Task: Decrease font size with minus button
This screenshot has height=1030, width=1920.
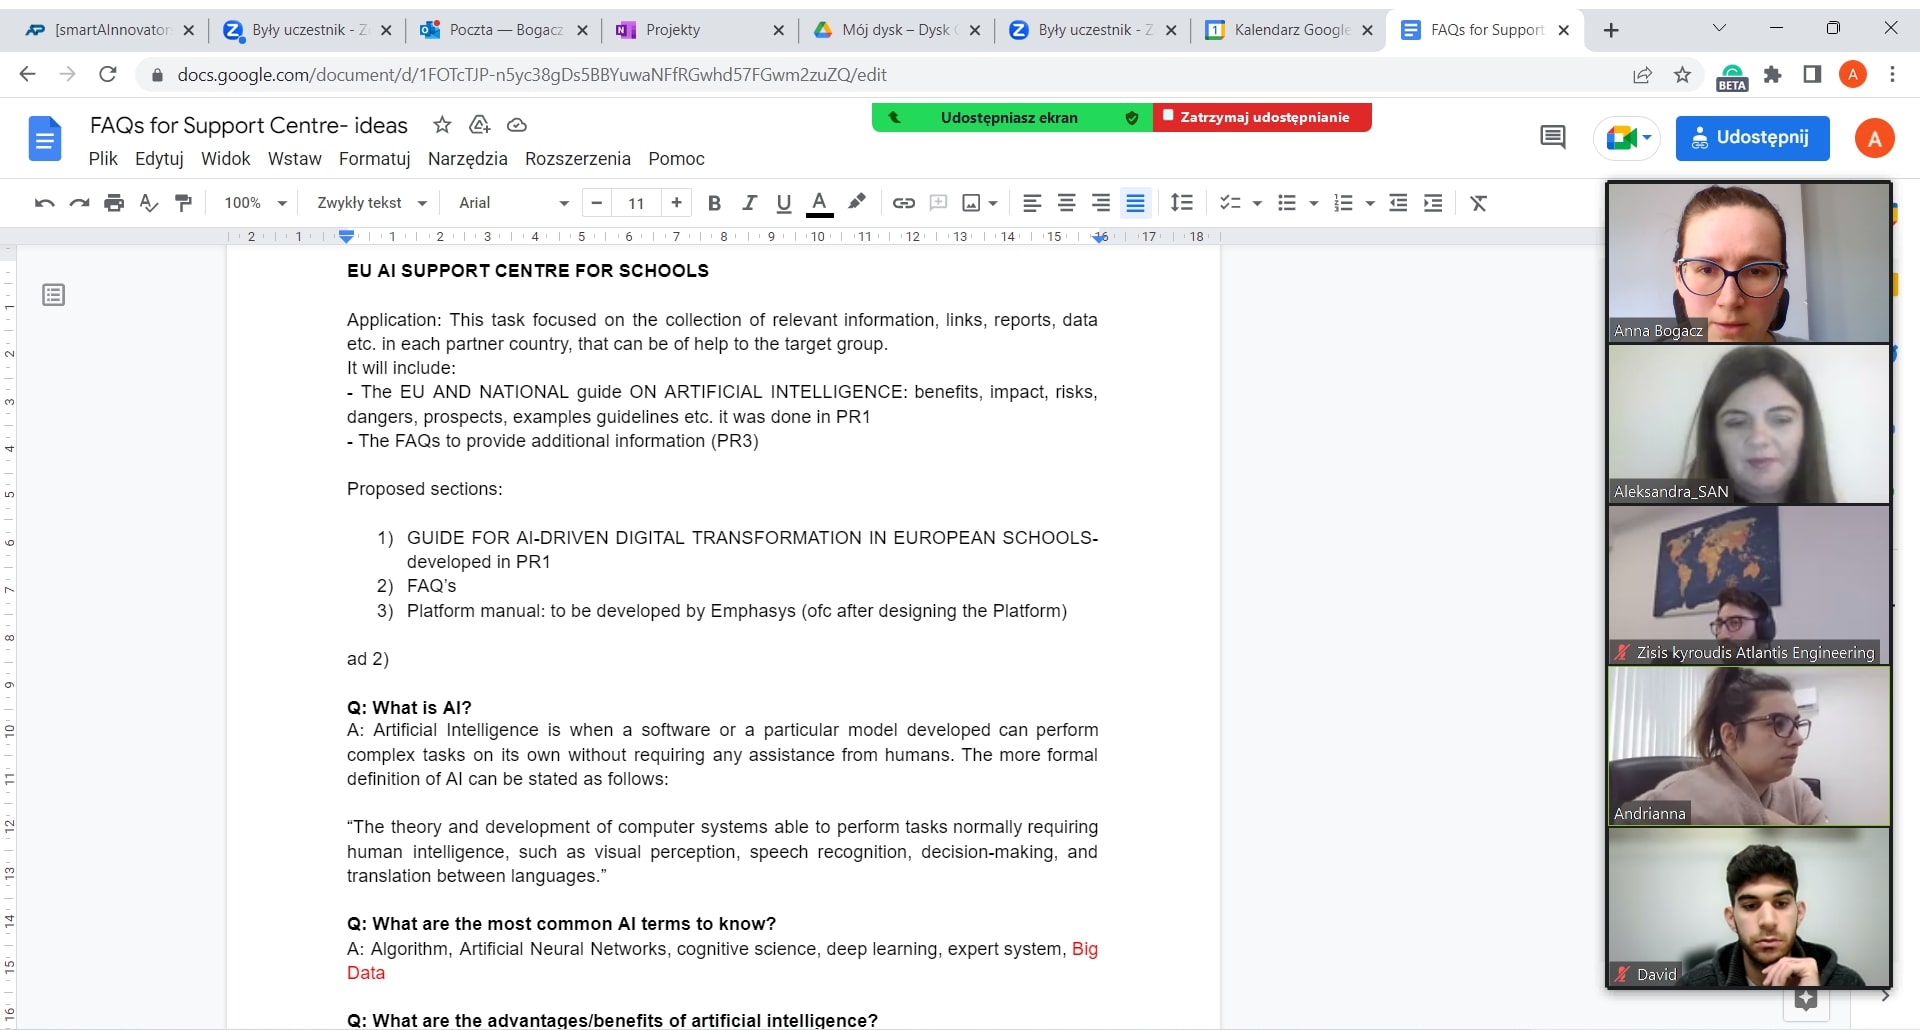Action: coord(597,203)
